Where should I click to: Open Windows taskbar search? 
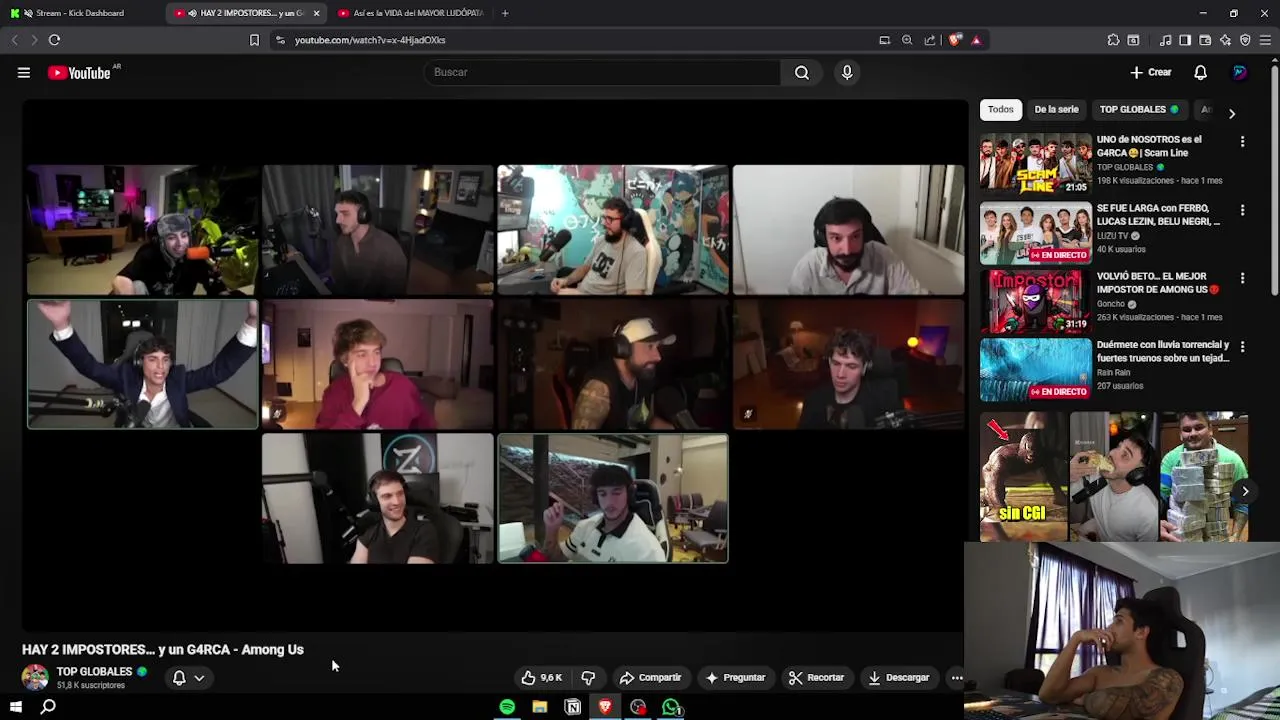click(48, 707)
